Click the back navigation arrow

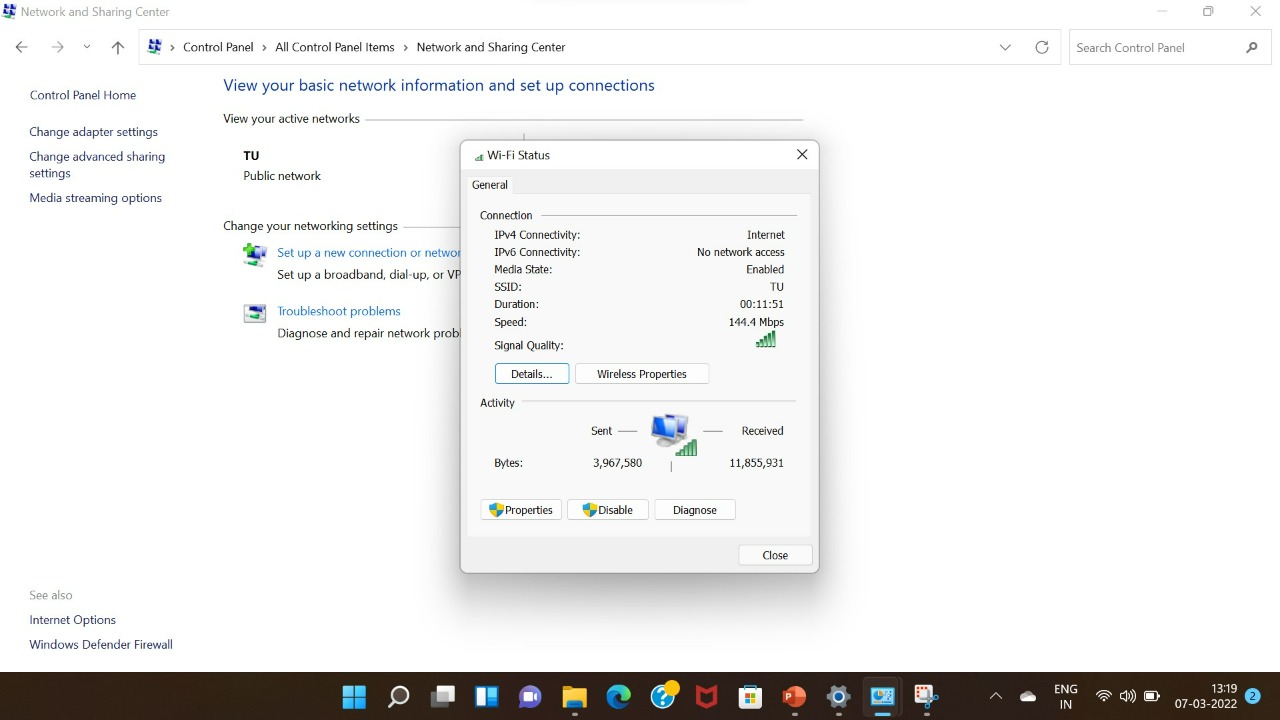coord(22,47)
